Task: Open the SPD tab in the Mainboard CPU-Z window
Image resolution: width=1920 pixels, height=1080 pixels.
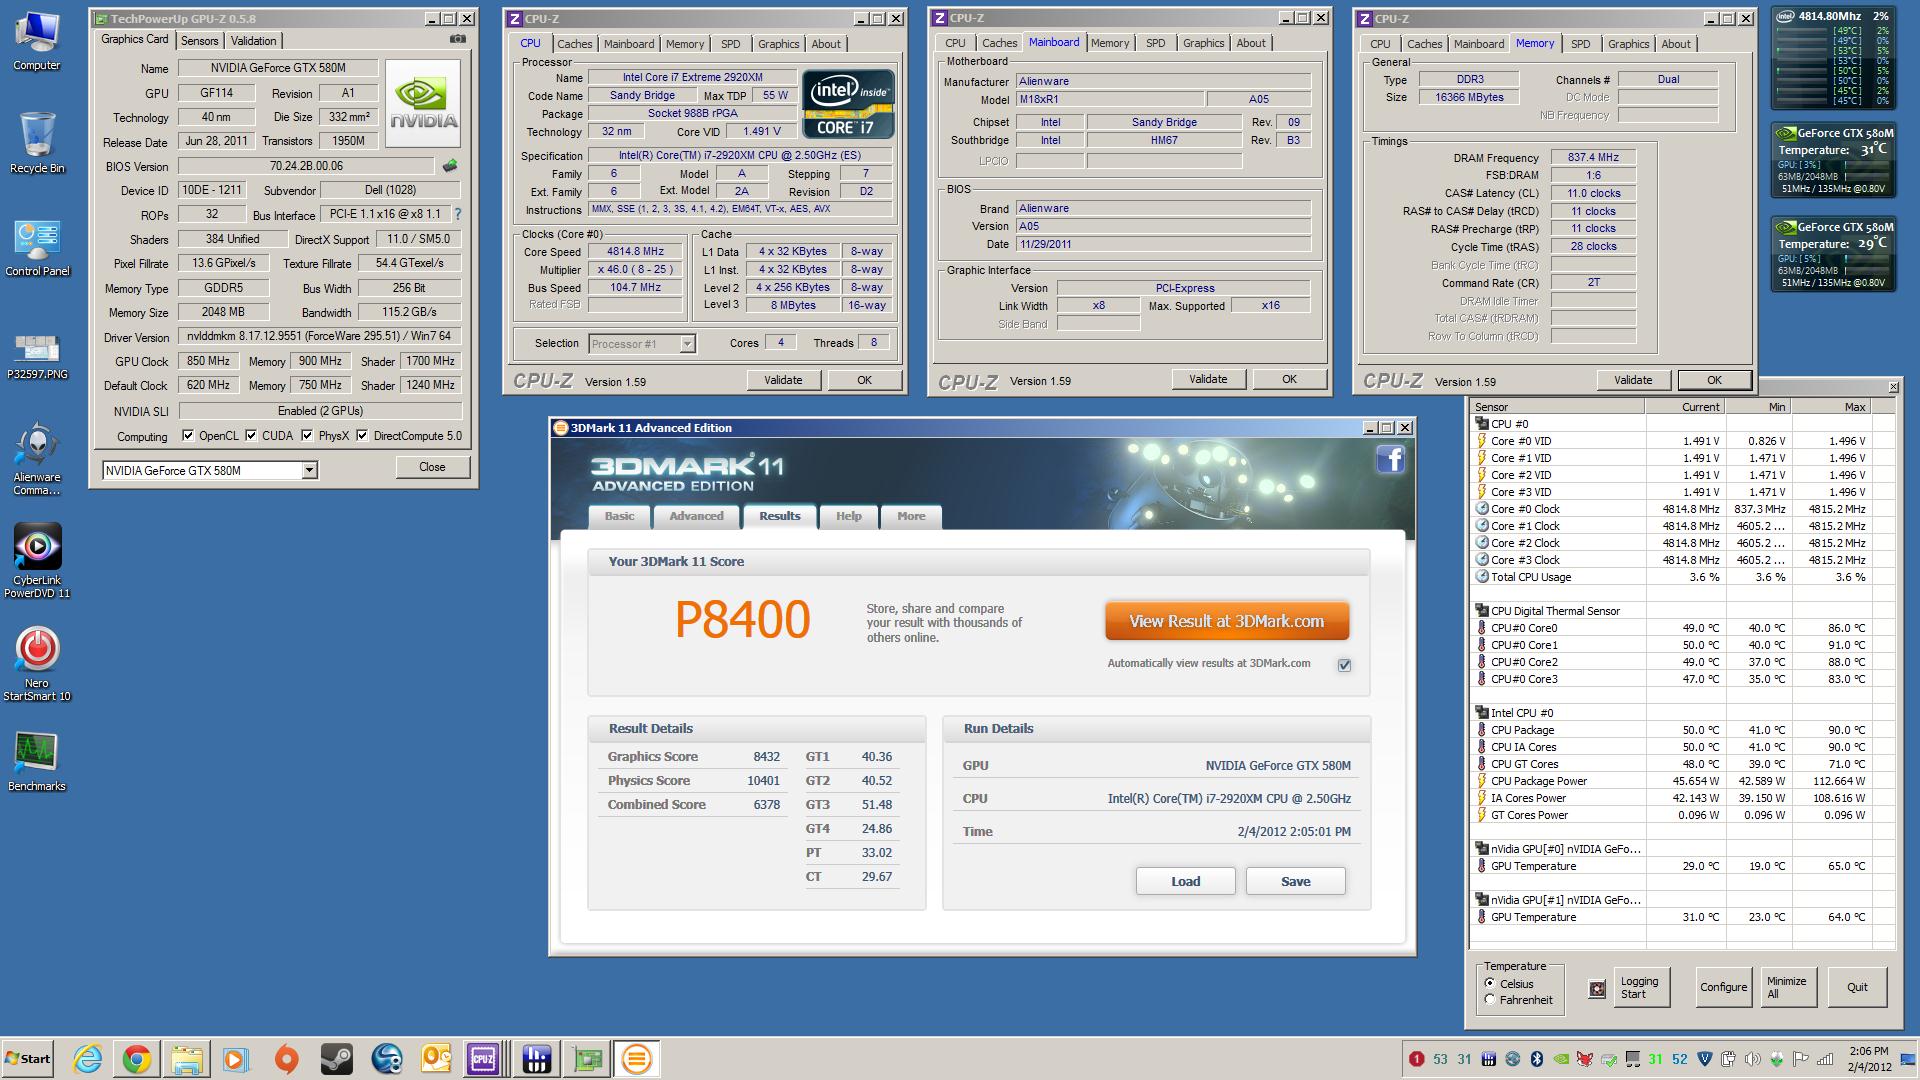Action: point(1155,43)
